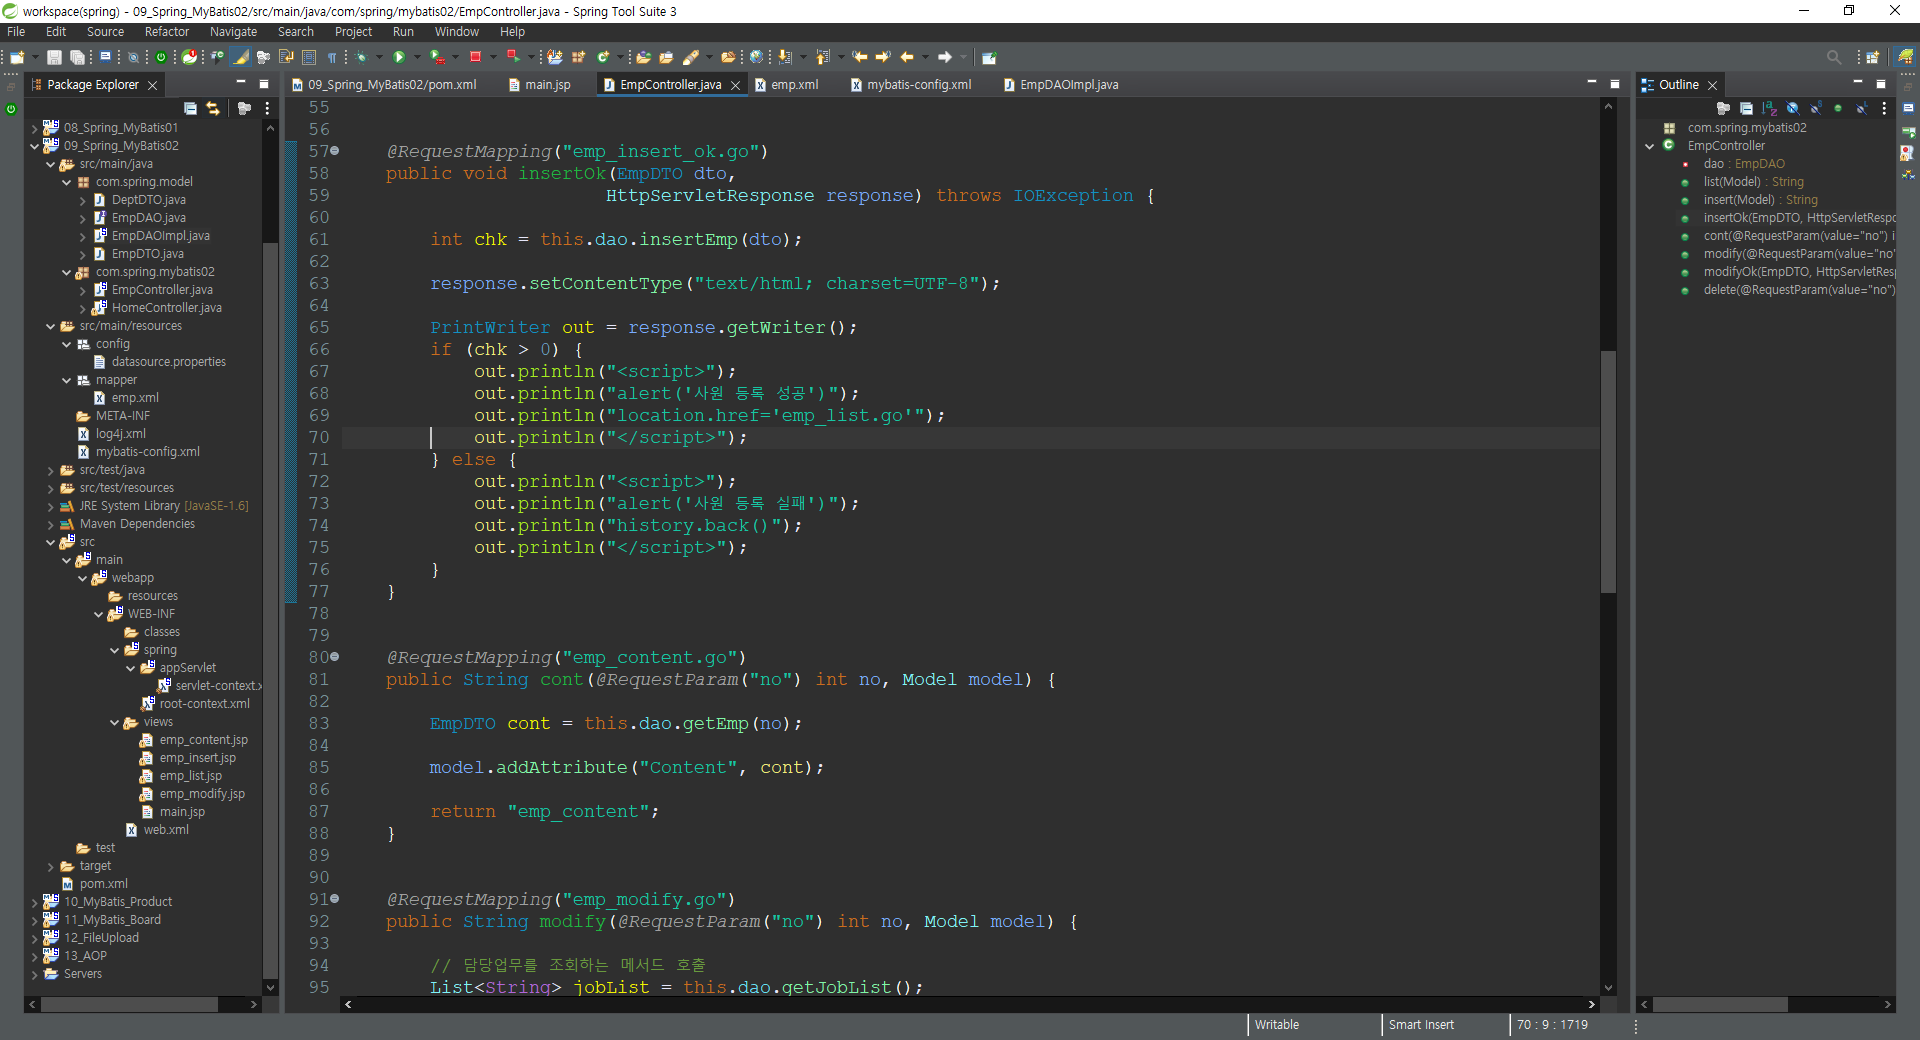Click the Forward navigation arrow in the toolbar

coord(944,57)
